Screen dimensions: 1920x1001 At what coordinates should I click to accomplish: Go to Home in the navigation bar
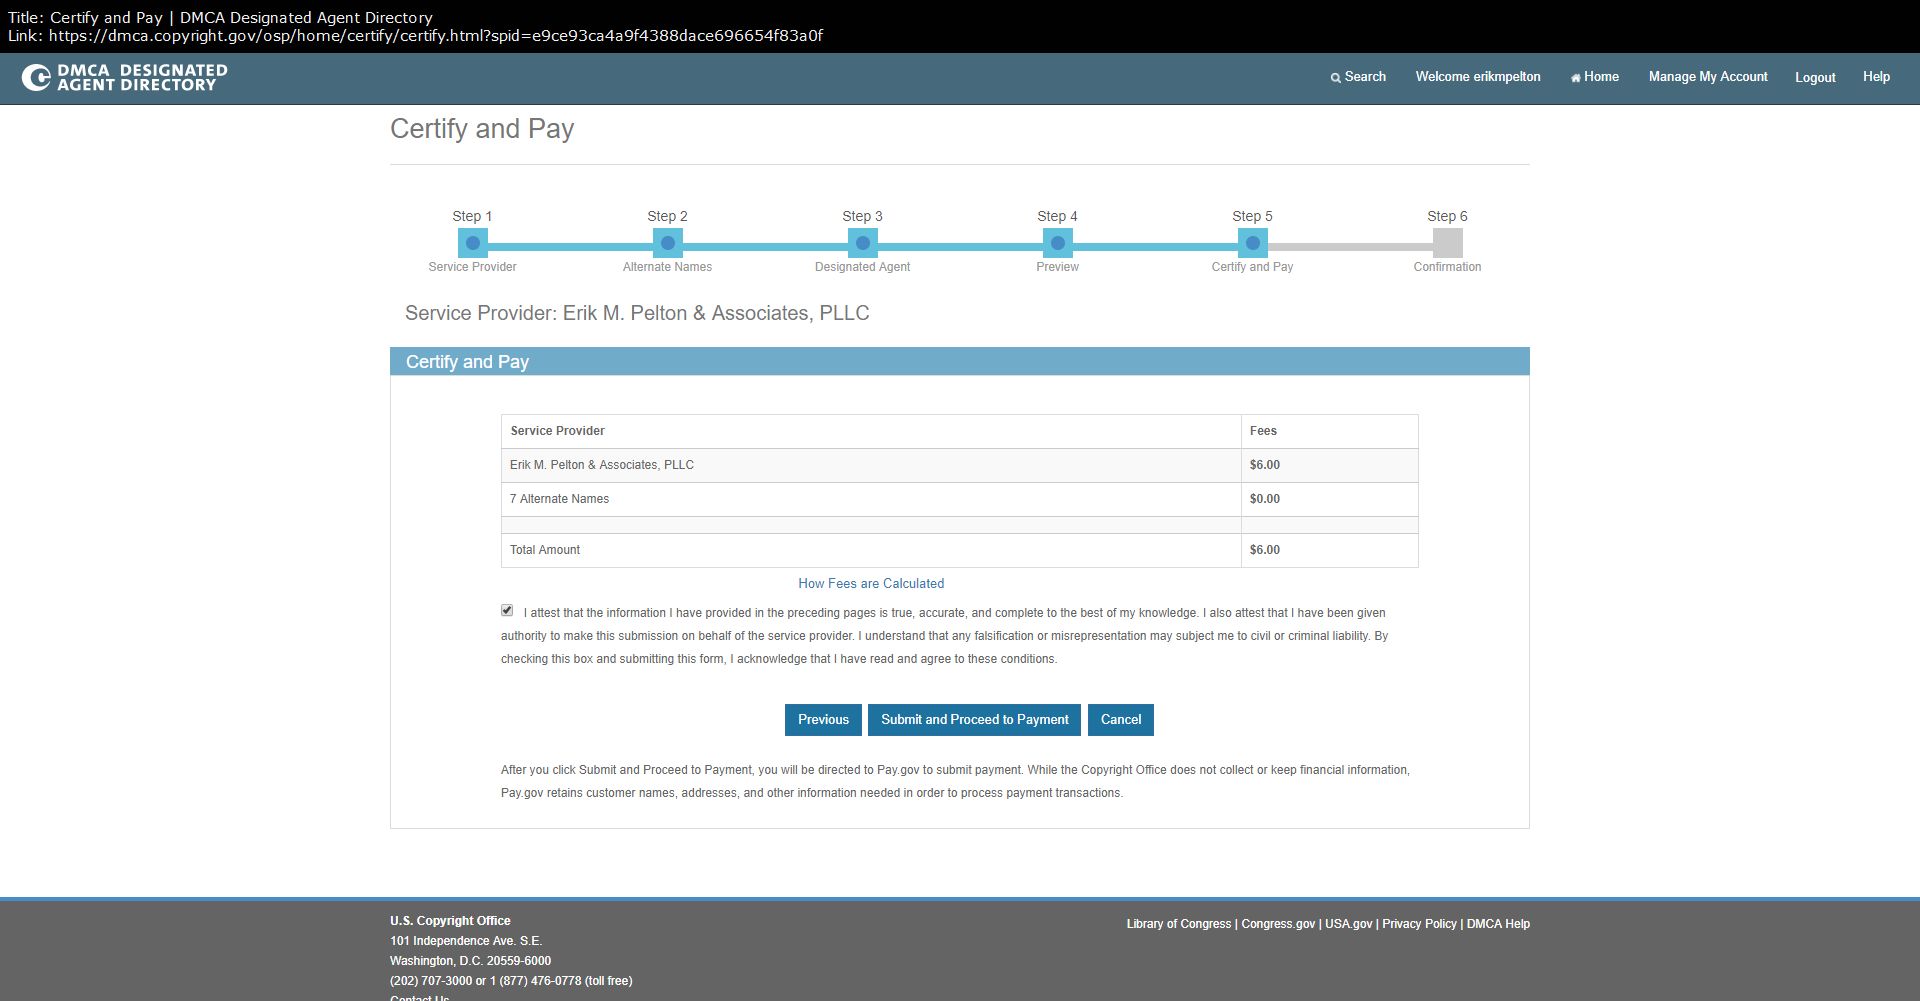(1595, 77)
